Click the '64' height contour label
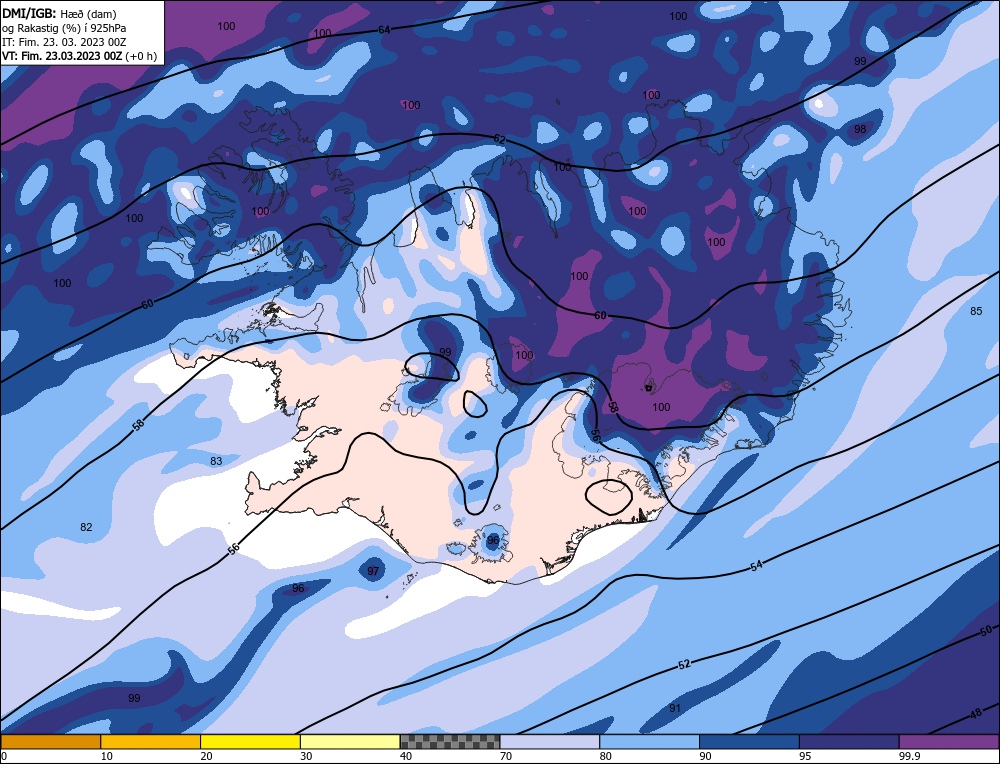This screenshot has height=764, width=1000. [x=384, y=30]
